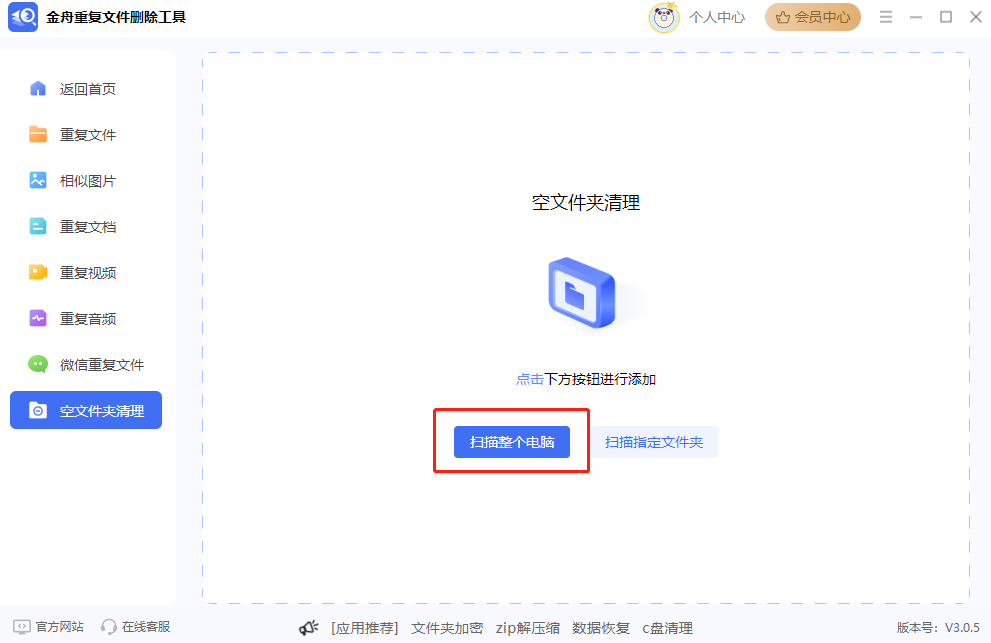
Task: Click the orange folder icon for 重复文件
Action: coord(38,135)
